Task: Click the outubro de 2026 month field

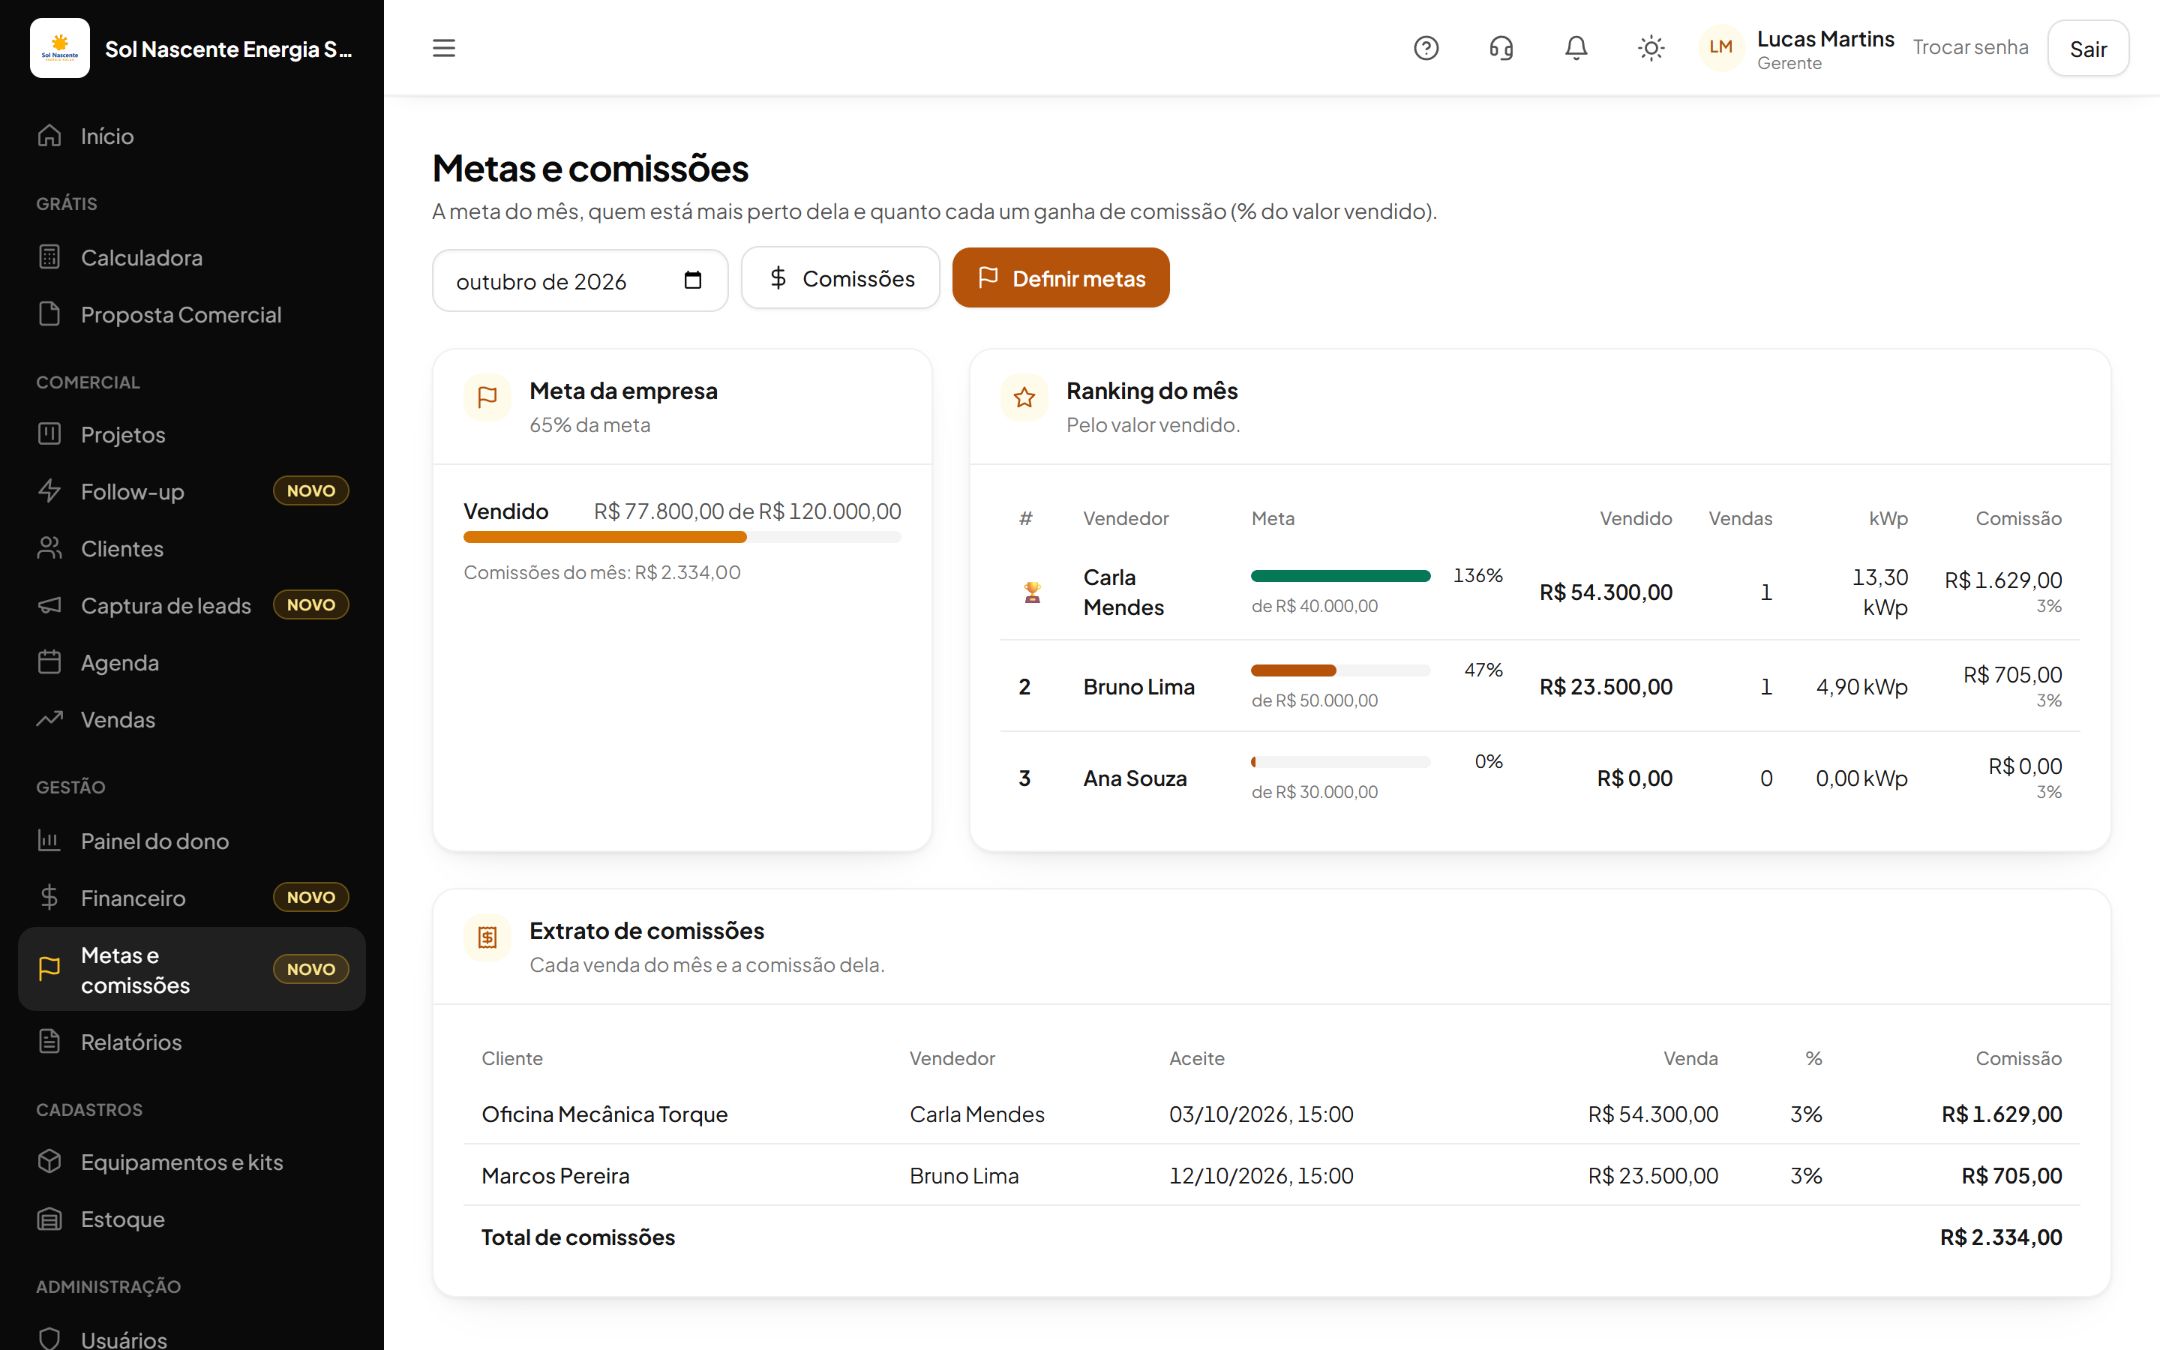Action: click(x=580, y=280)
